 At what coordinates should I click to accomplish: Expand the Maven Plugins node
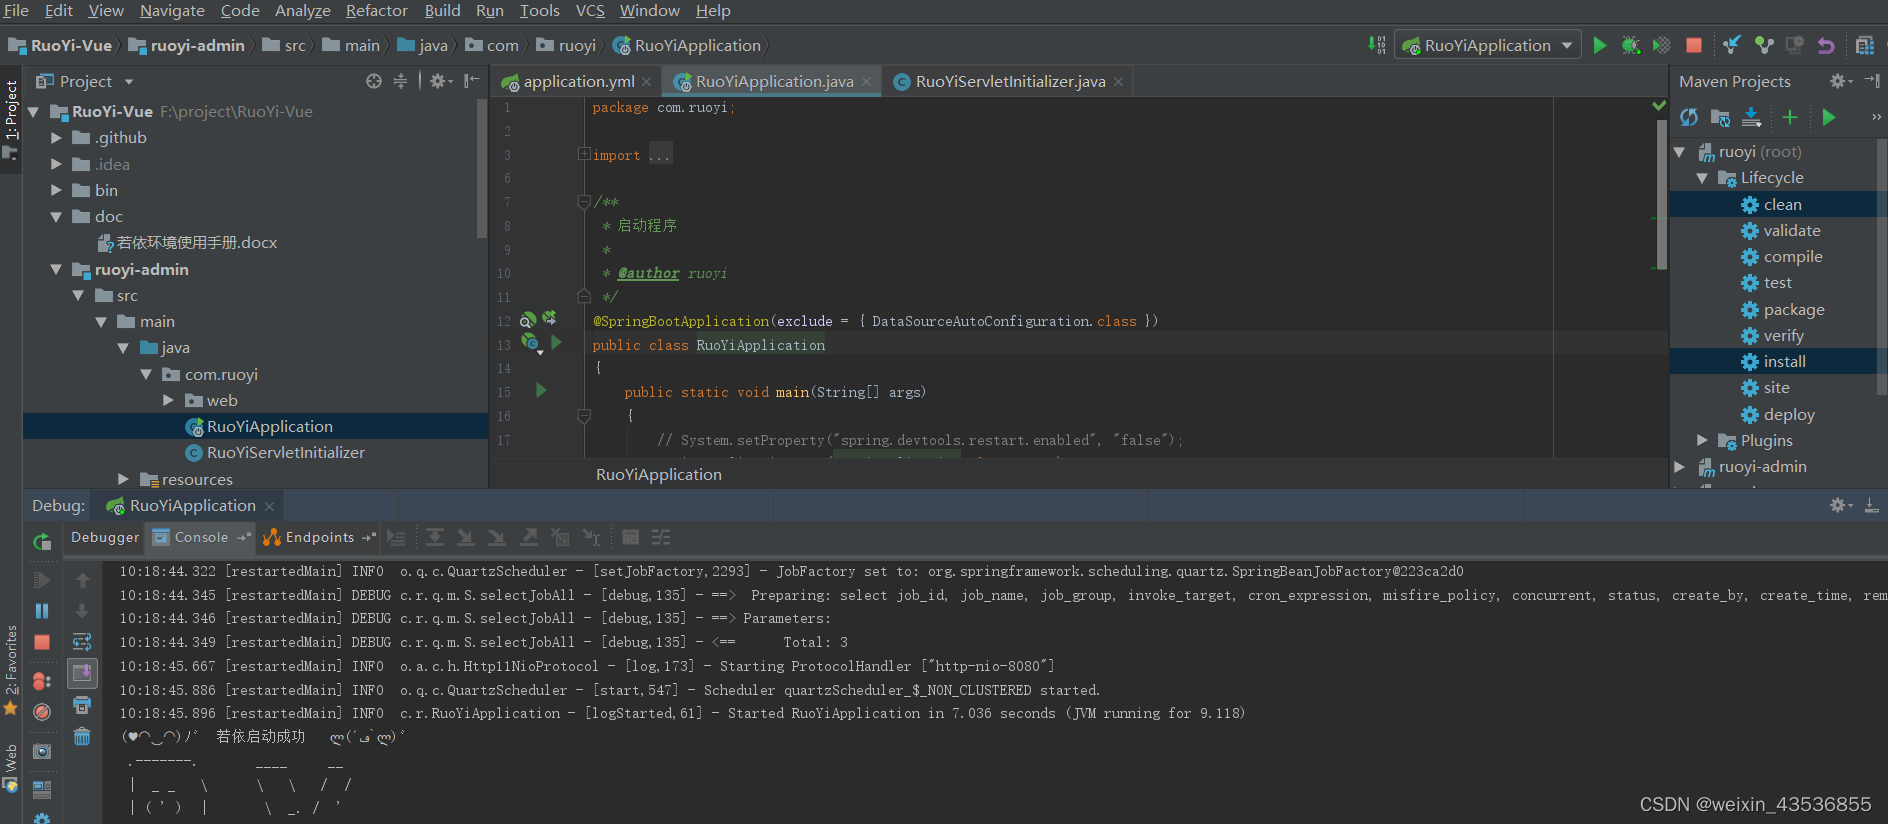[x=1702, y=440]
